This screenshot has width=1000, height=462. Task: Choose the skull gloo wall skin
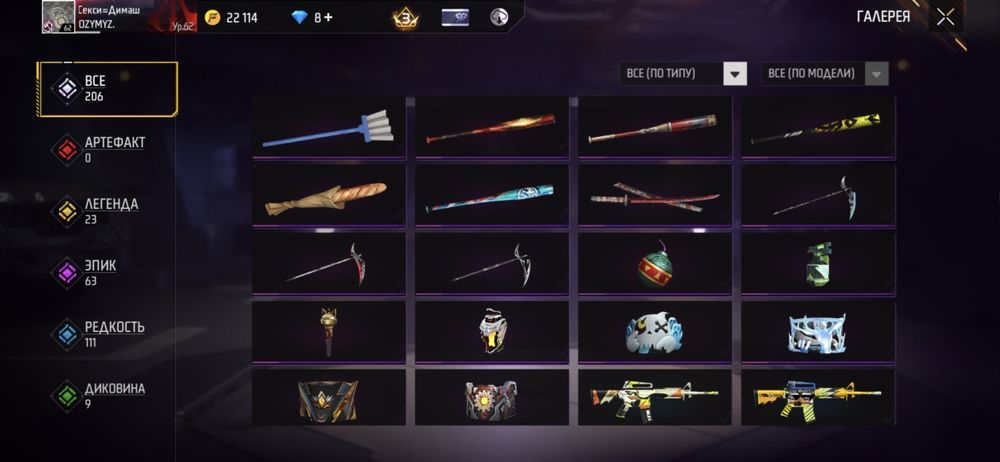coord(655,332)
